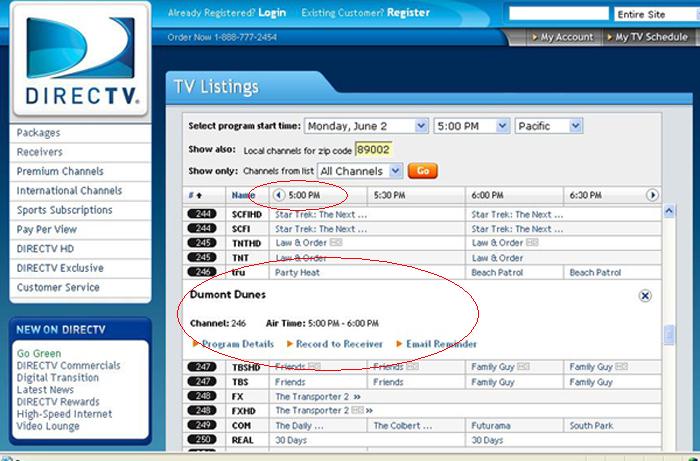Click the zip code field 89002
This screenshot has height=461, width=700.
pos(374,150)
